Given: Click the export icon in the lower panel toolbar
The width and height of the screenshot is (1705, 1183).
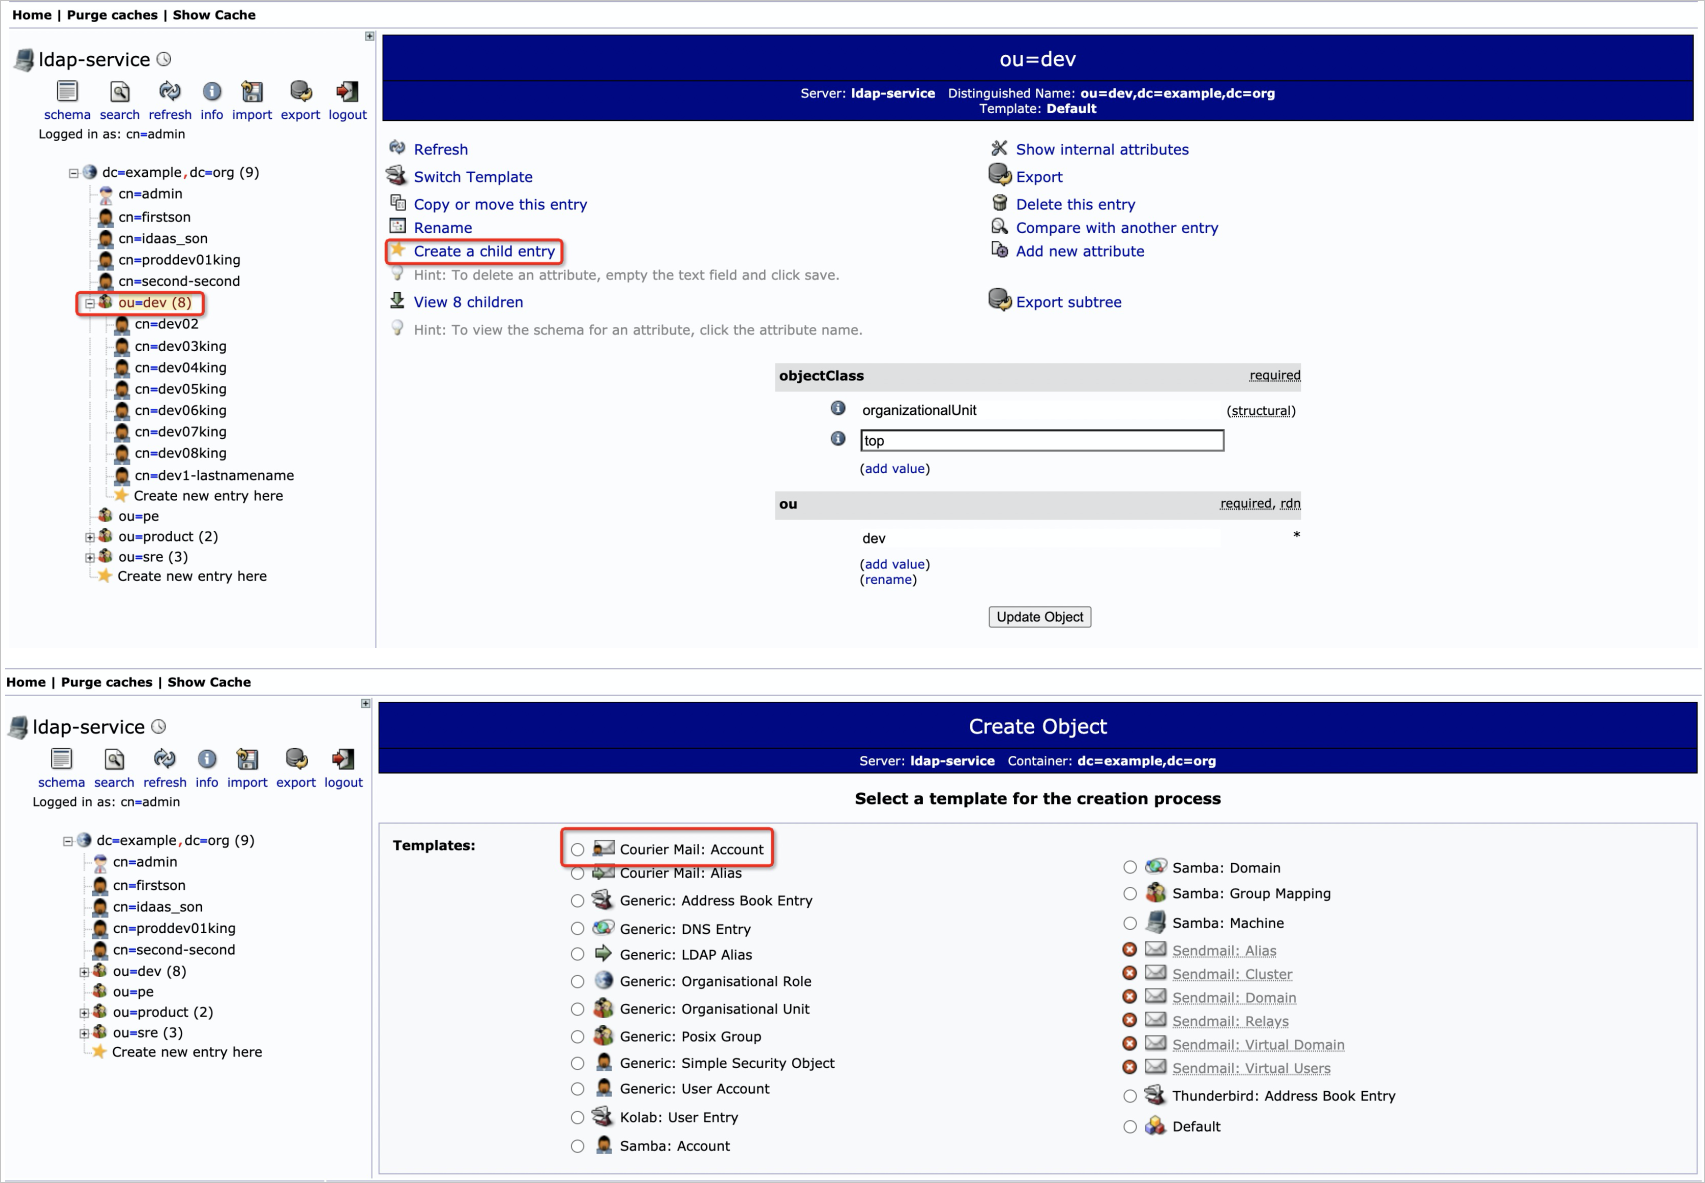Looking at the screenshot, I should point(295,759).
